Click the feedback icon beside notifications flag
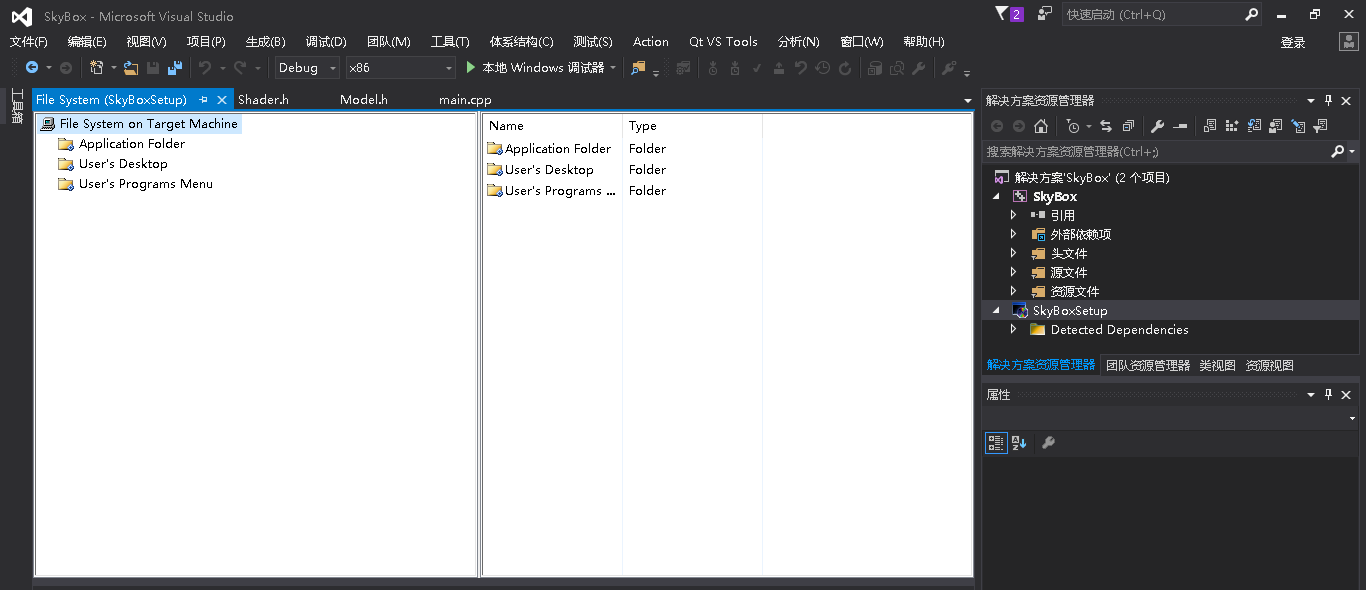 [x=1045, y=14]
